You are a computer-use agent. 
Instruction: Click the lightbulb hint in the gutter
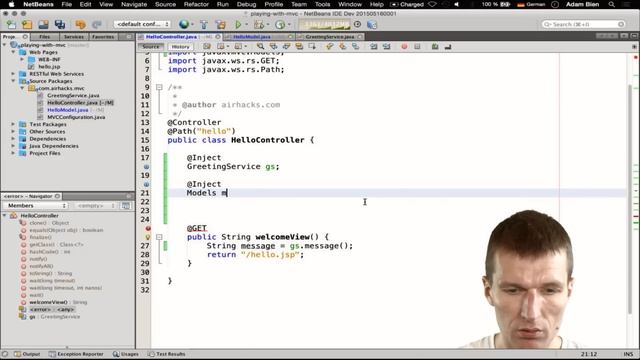pos(148,237)
